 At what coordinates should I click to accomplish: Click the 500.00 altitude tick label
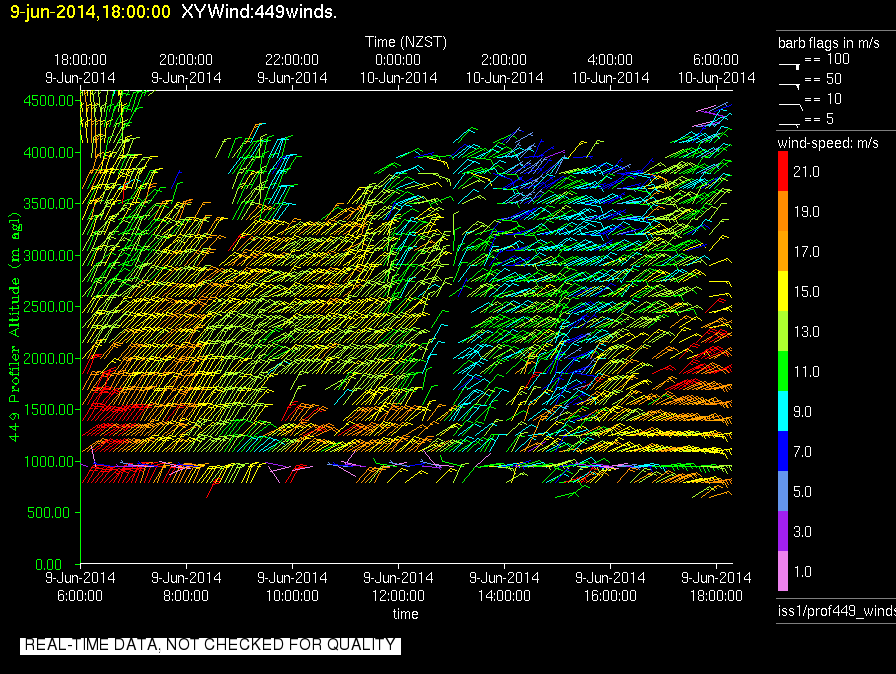[49, 513]
